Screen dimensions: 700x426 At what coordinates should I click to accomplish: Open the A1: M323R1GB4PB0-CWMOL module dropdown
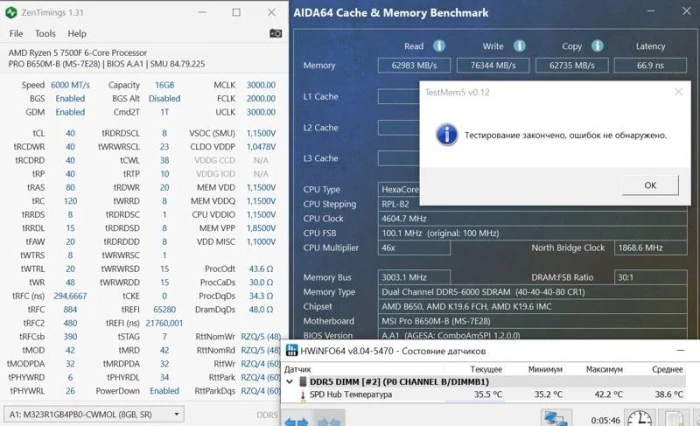(x=94, y=414)
